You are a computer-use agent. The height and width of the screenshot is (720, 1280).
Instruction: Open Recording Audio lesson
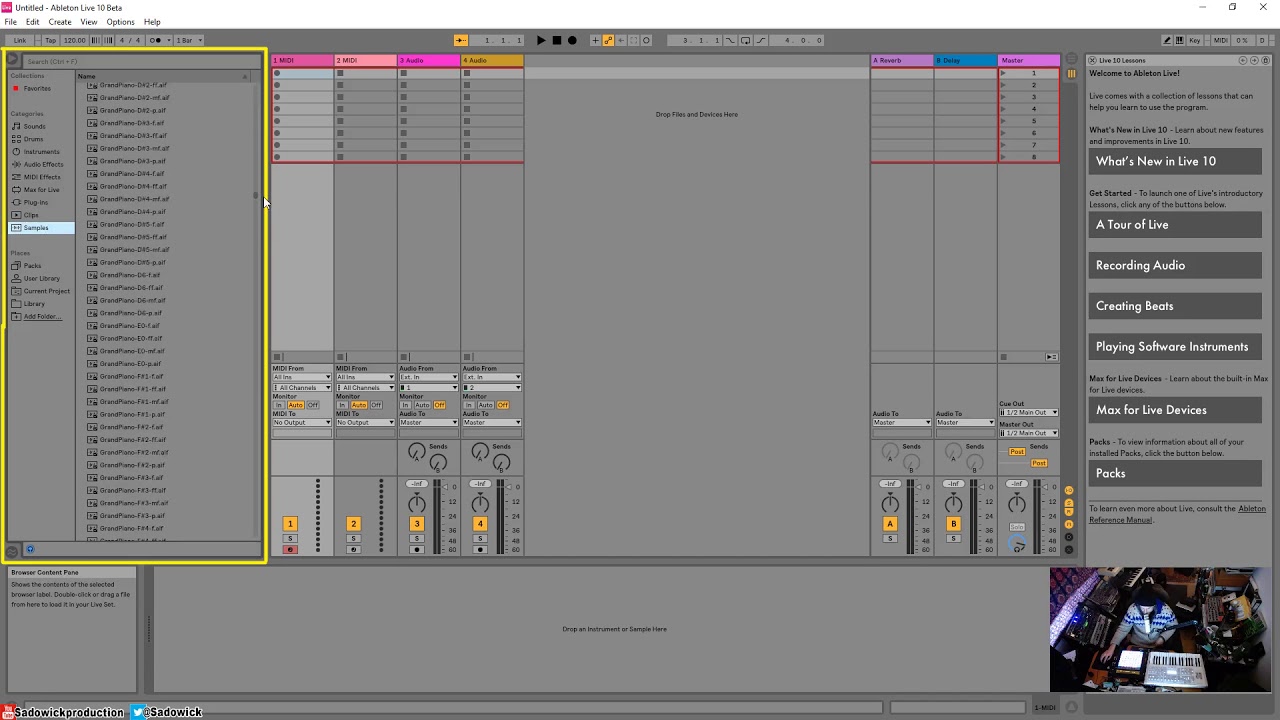click(1175, 265)
